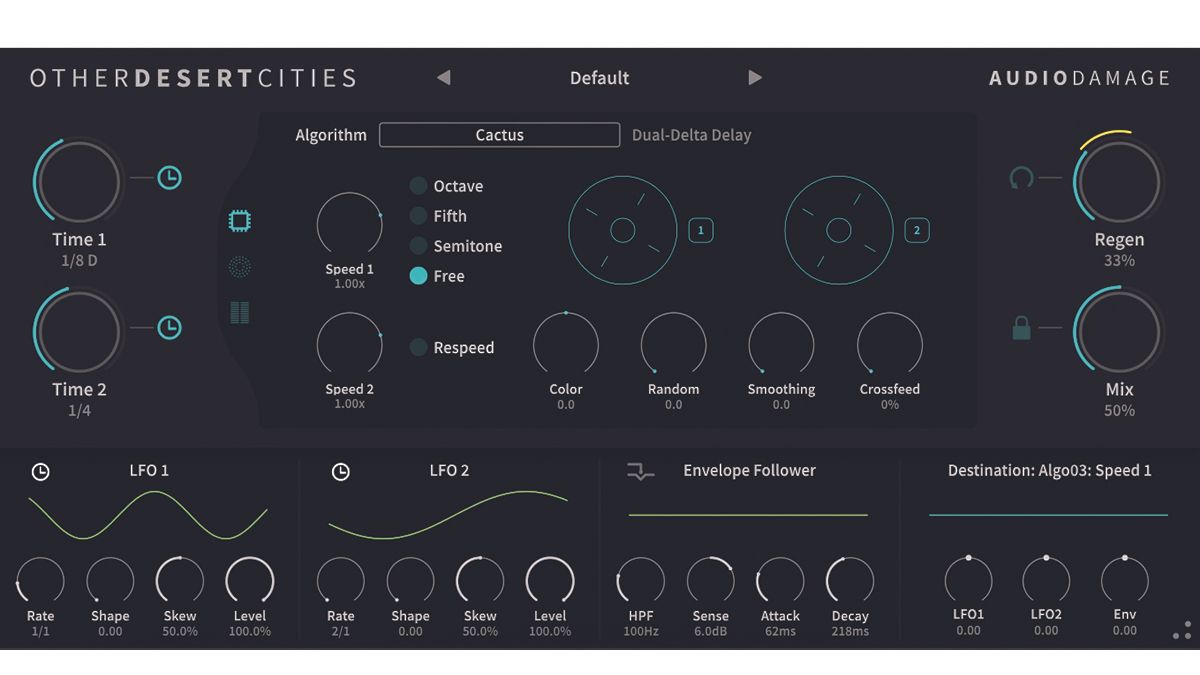Click the Regen knob
The width and height of the screenshot is (1200, 675).
click(1119, 183)
